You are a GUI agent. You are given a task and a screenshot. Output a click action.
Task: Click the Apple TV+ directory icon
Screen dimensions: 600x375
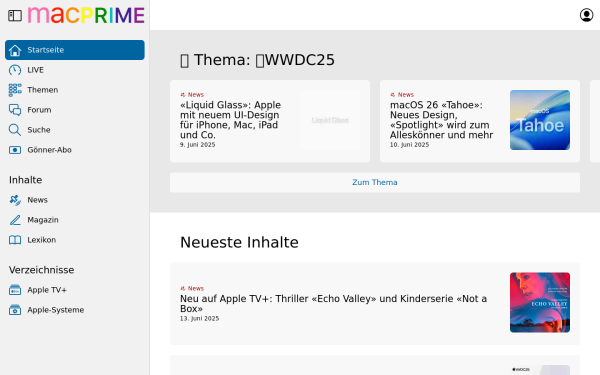click(15, 290)
